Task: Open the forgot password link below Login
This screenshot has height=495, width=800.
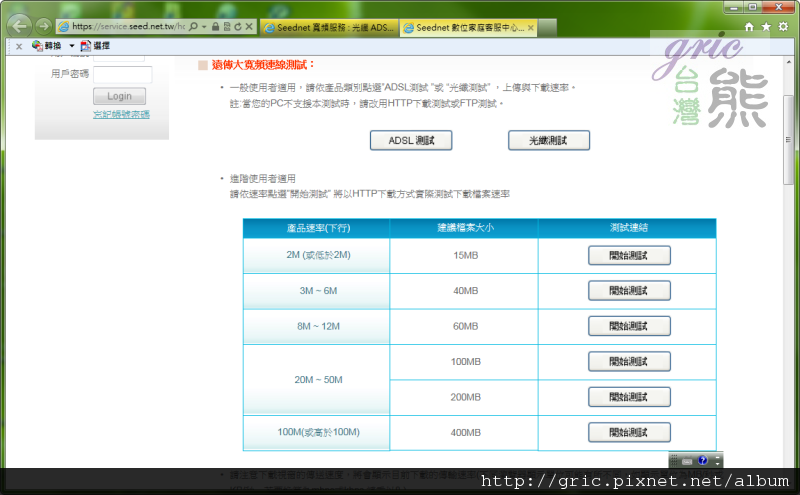Action: tap(121, 114)
